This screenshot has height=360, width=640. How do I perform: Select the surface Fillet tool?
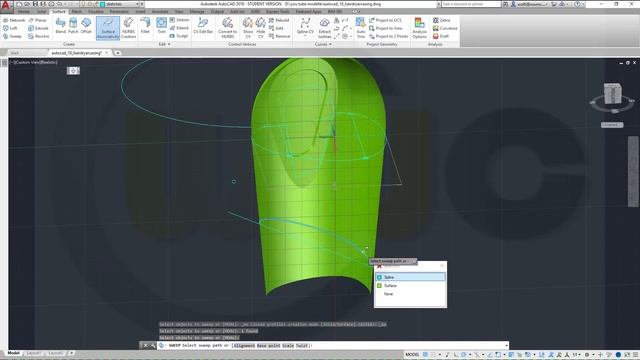145,25
